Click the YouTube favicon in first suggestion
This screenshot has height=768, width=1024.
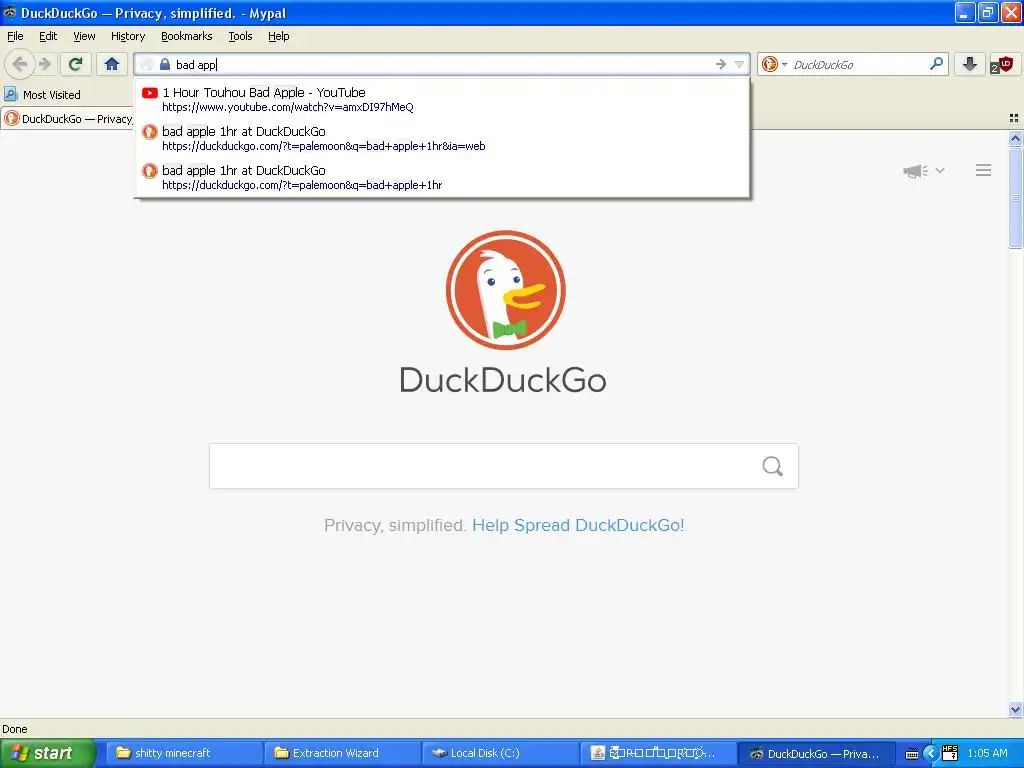point(150,93)
